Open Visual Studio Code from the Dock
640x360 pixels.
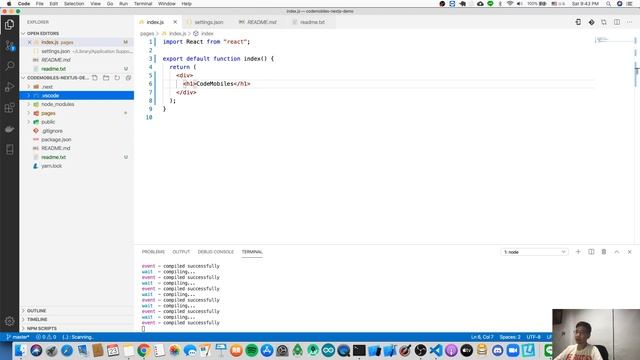point(436,351)
